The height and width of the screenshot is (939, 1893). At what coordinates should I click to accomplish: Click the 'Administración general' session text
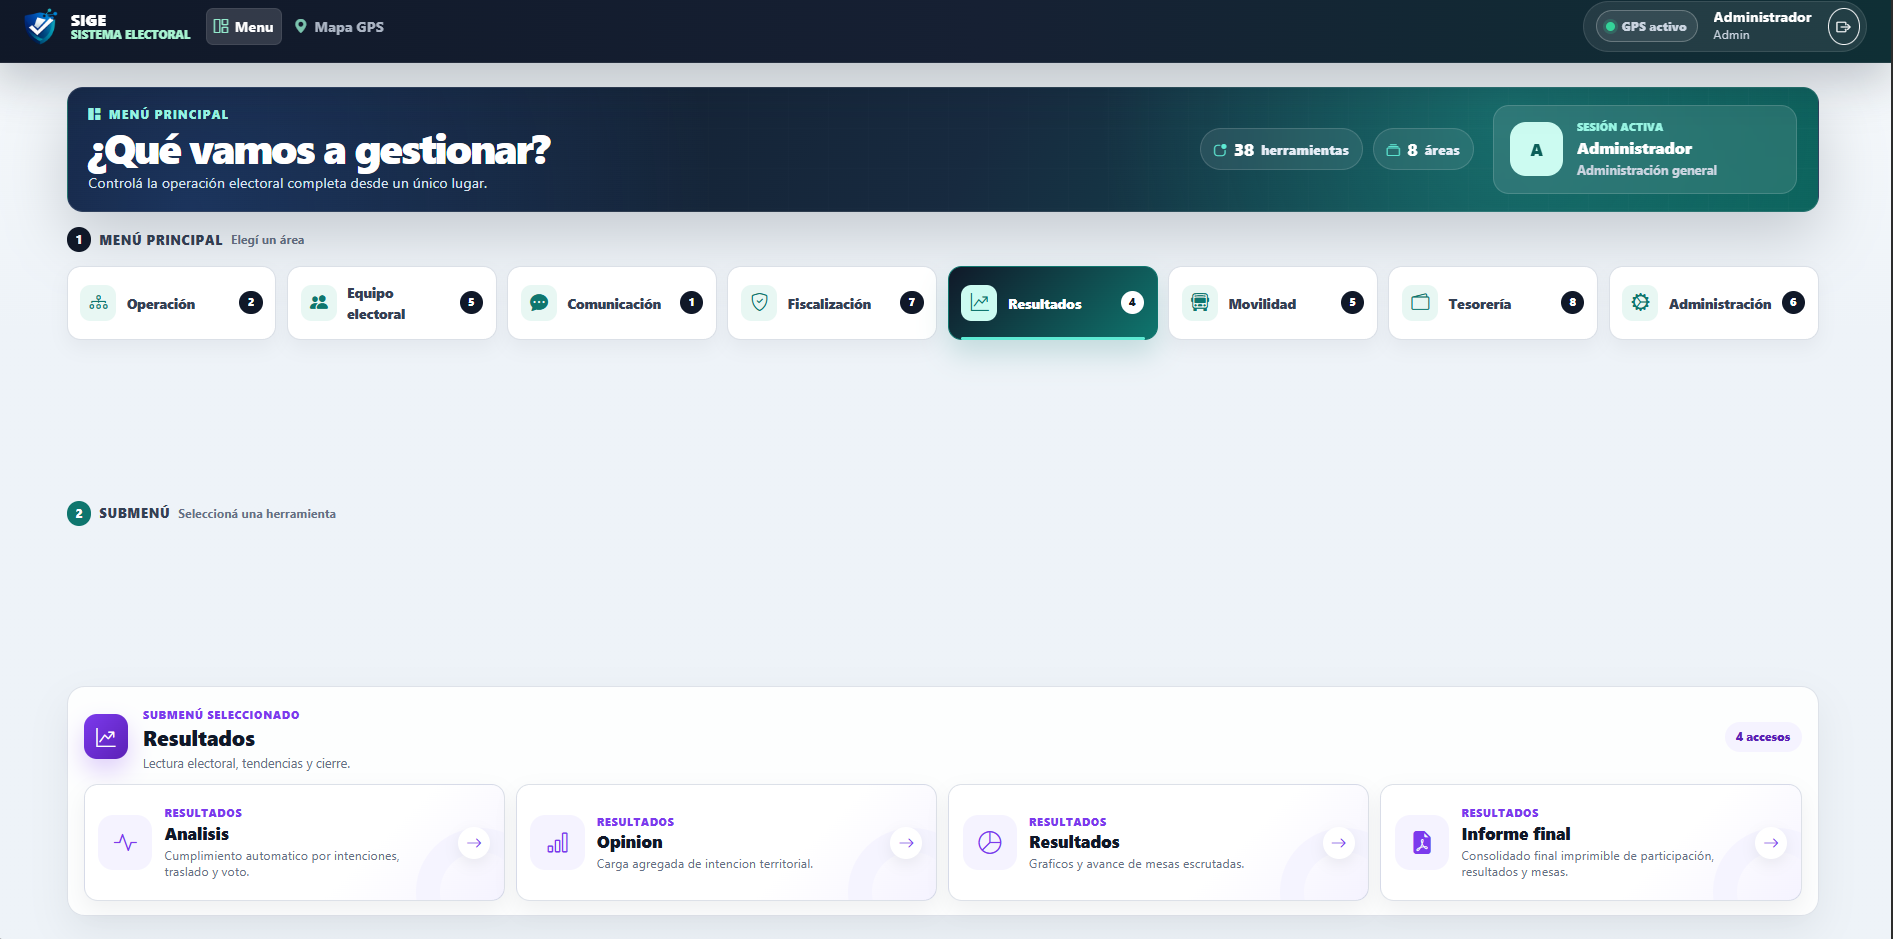click(1646, 171)
